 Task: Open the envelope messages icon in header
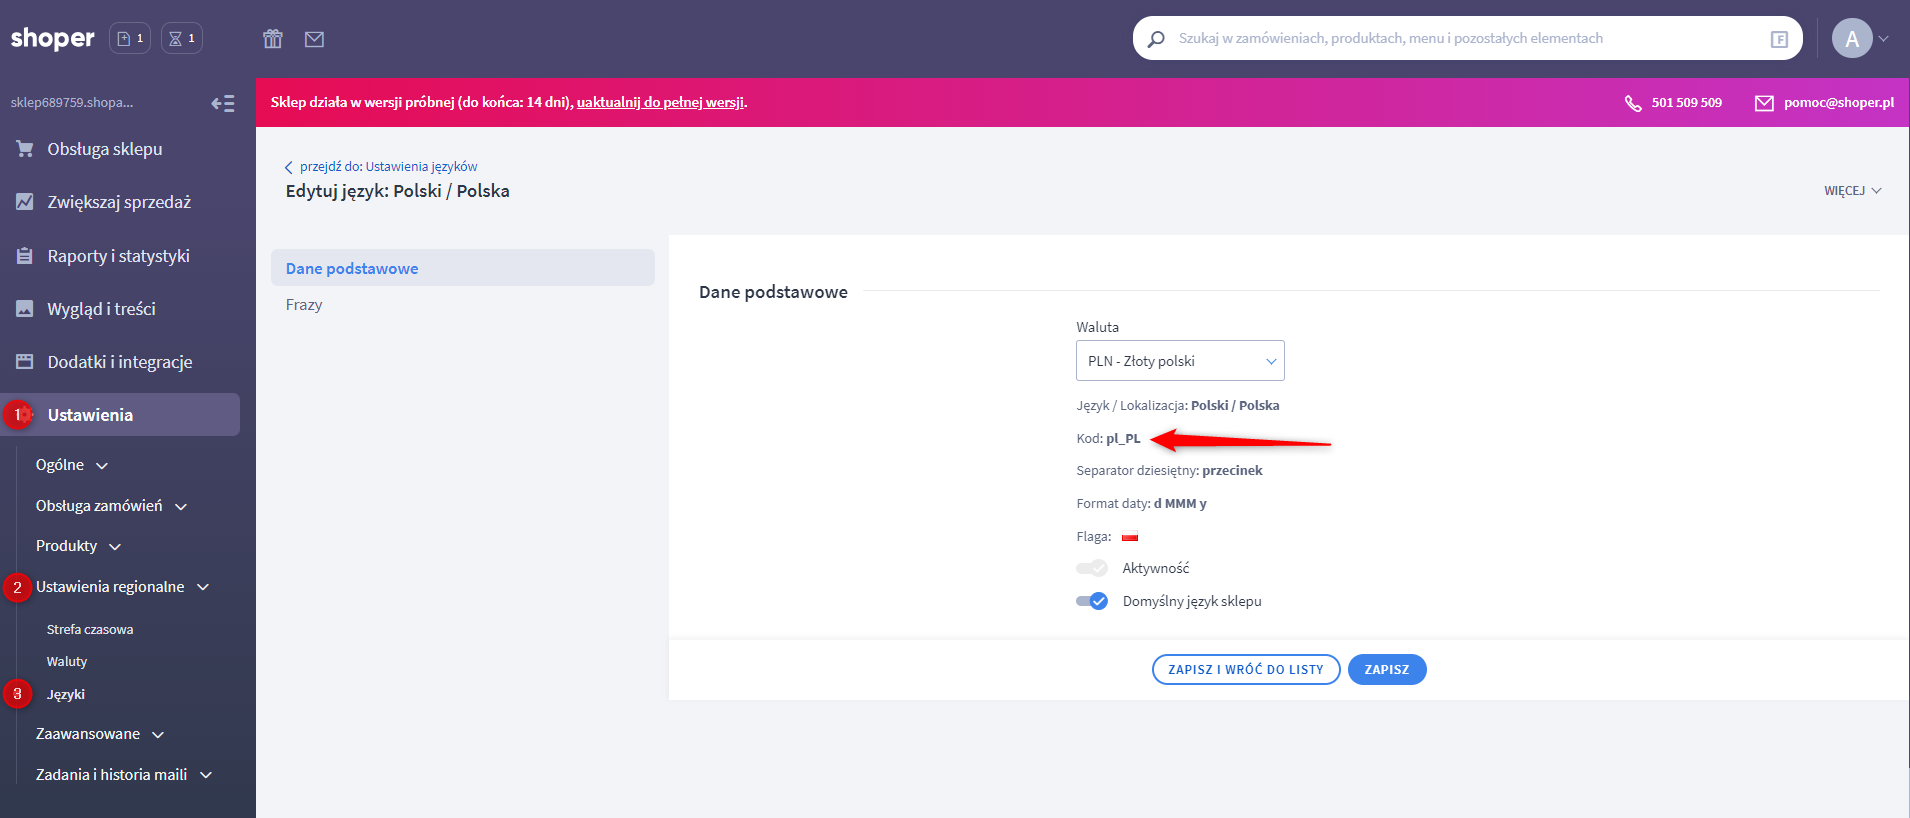(314, 39)
